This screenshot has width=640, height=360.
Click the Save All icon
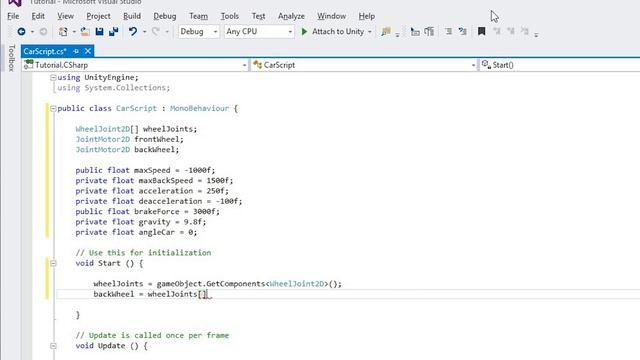pos(113,31)
